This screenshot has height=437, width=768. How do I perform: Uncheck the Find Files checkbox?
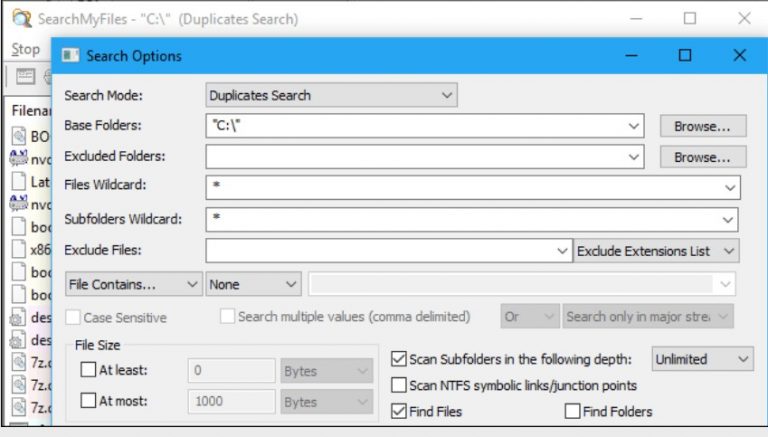coord(399,411)
